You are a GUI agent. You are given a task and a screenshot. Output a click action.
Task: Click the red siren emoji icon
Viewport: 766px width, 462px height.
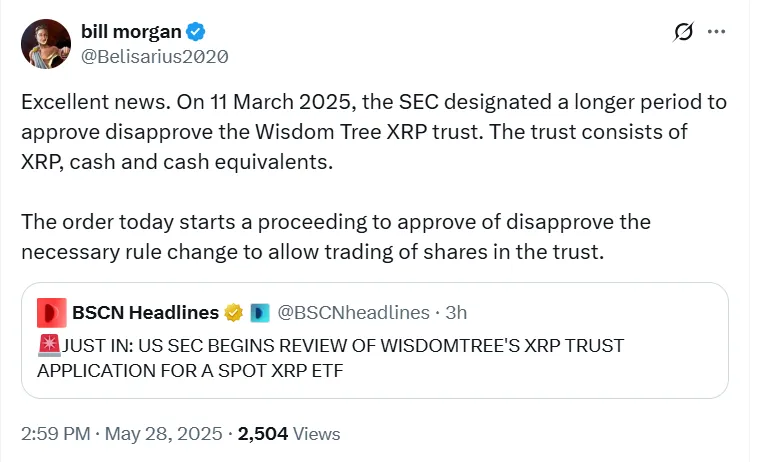coord(47,346)
